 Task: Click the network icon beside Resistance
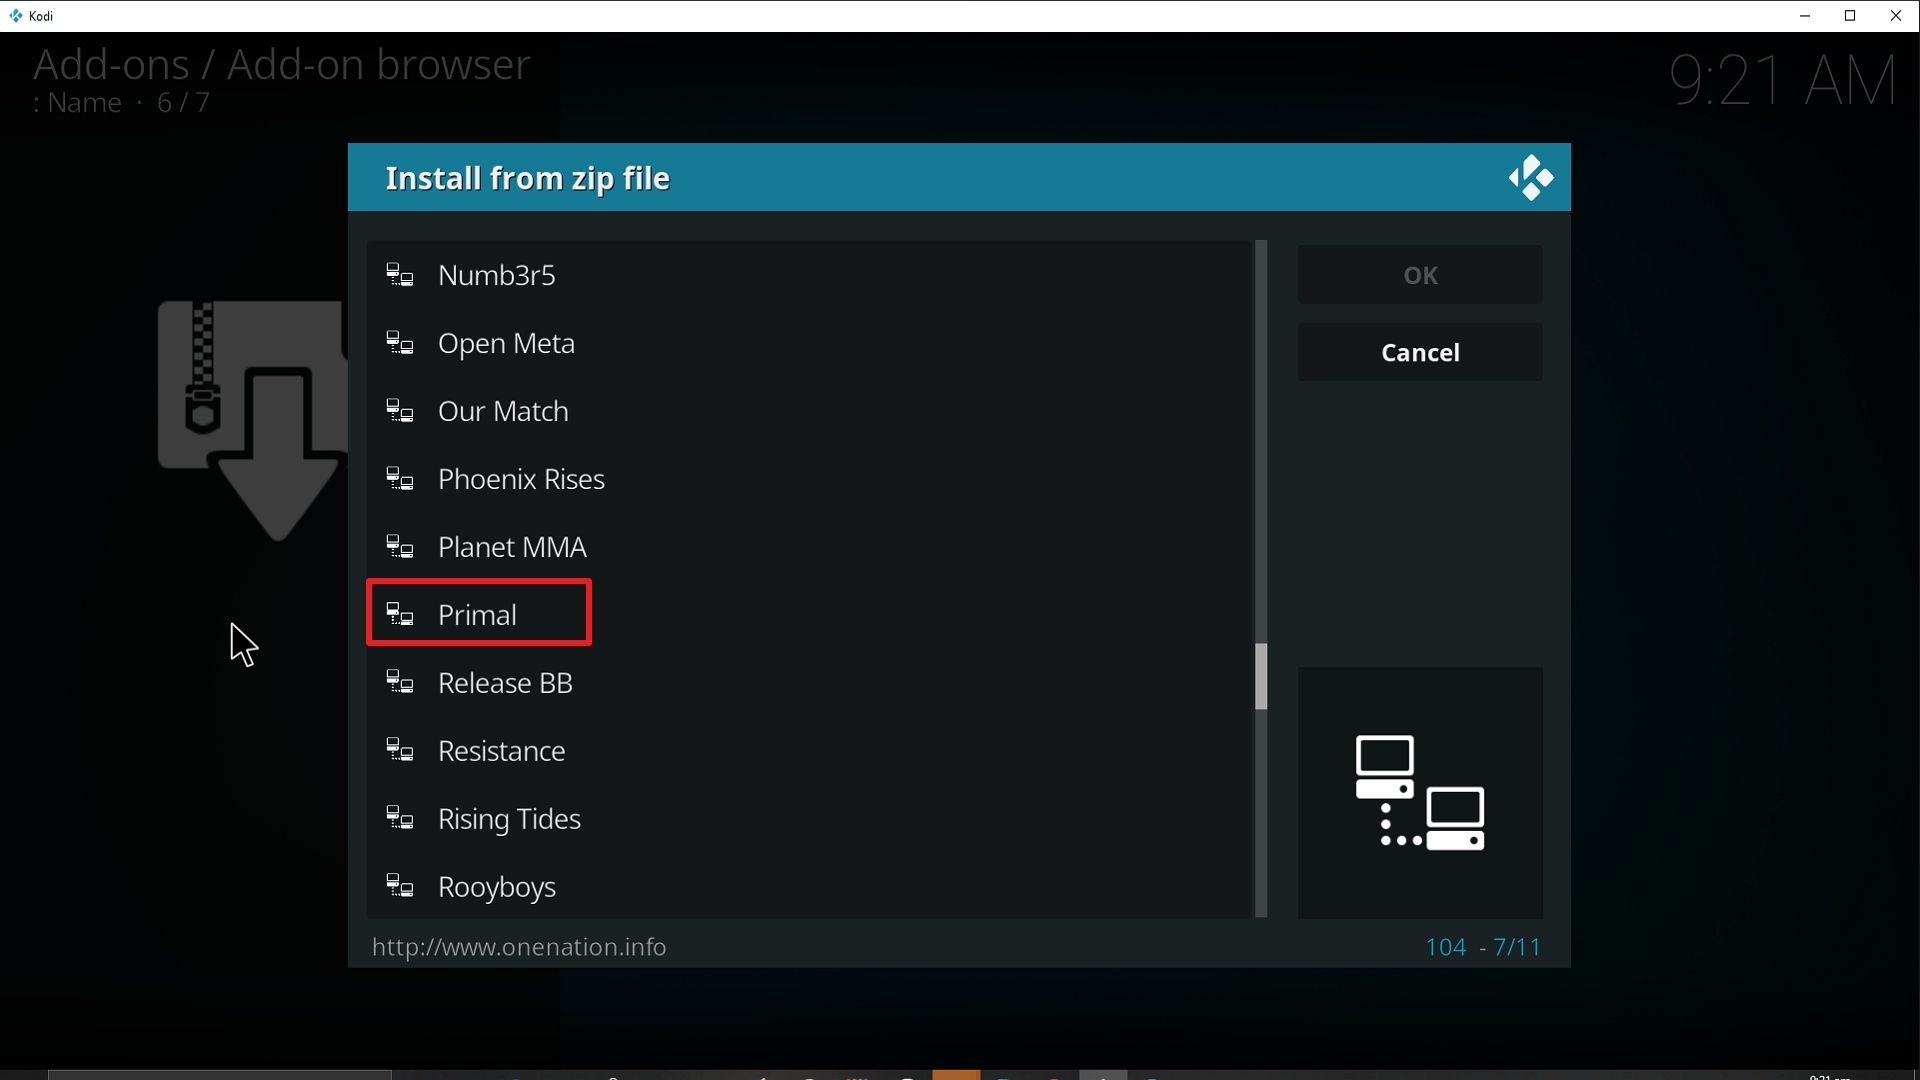[x=401, y=751]
